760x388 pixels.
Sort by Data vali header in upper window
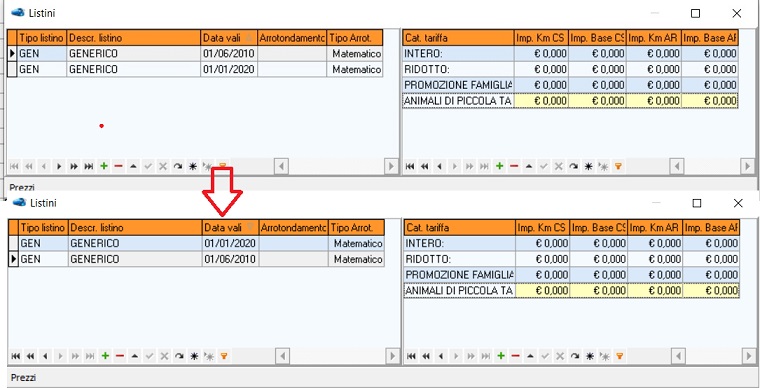coord(229,38)
